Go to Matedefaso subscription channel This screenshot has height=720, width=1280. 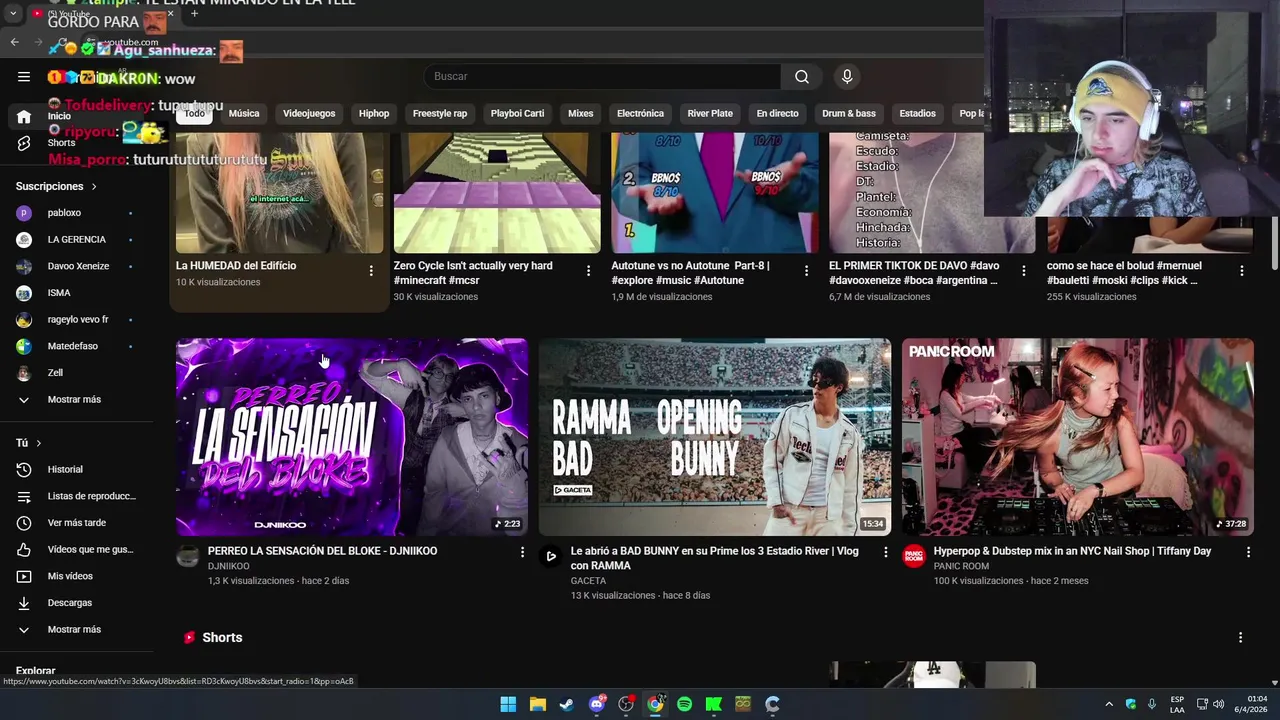click(77, 346)
